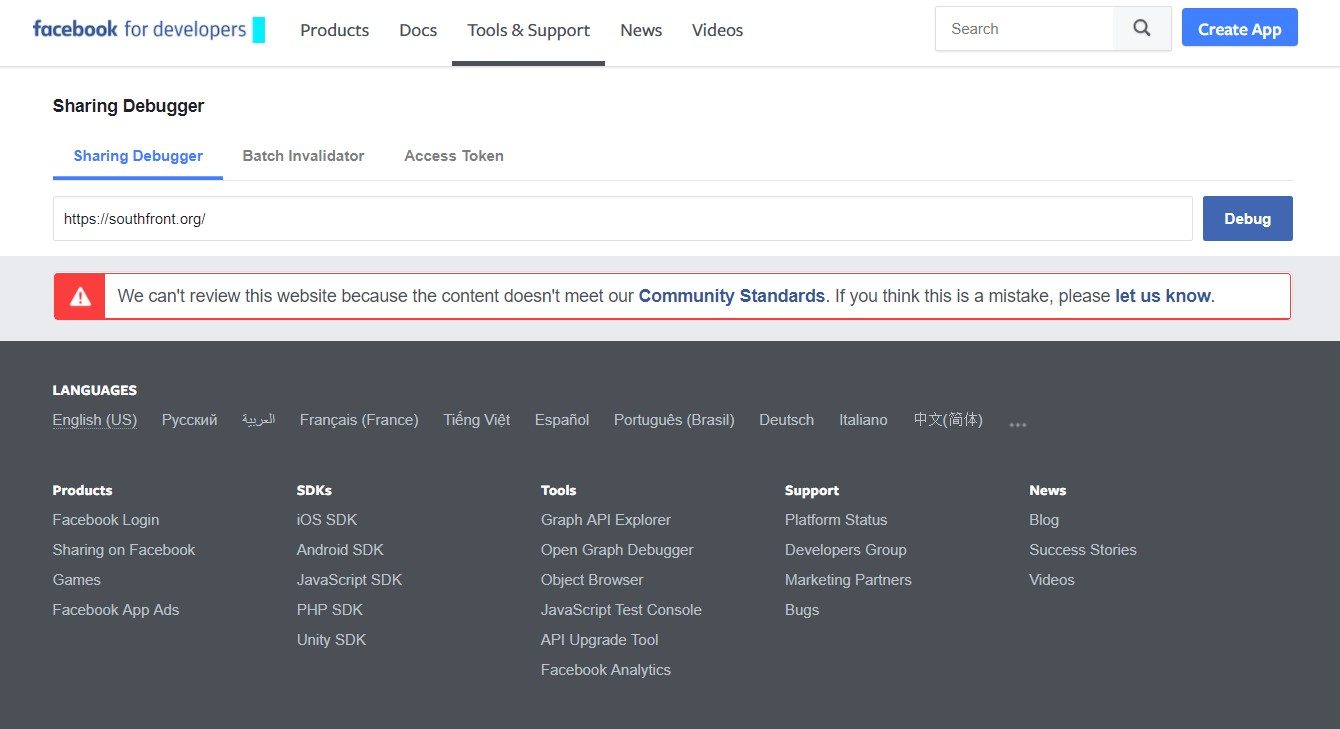Click the URL field containing southfront.org

622,218
